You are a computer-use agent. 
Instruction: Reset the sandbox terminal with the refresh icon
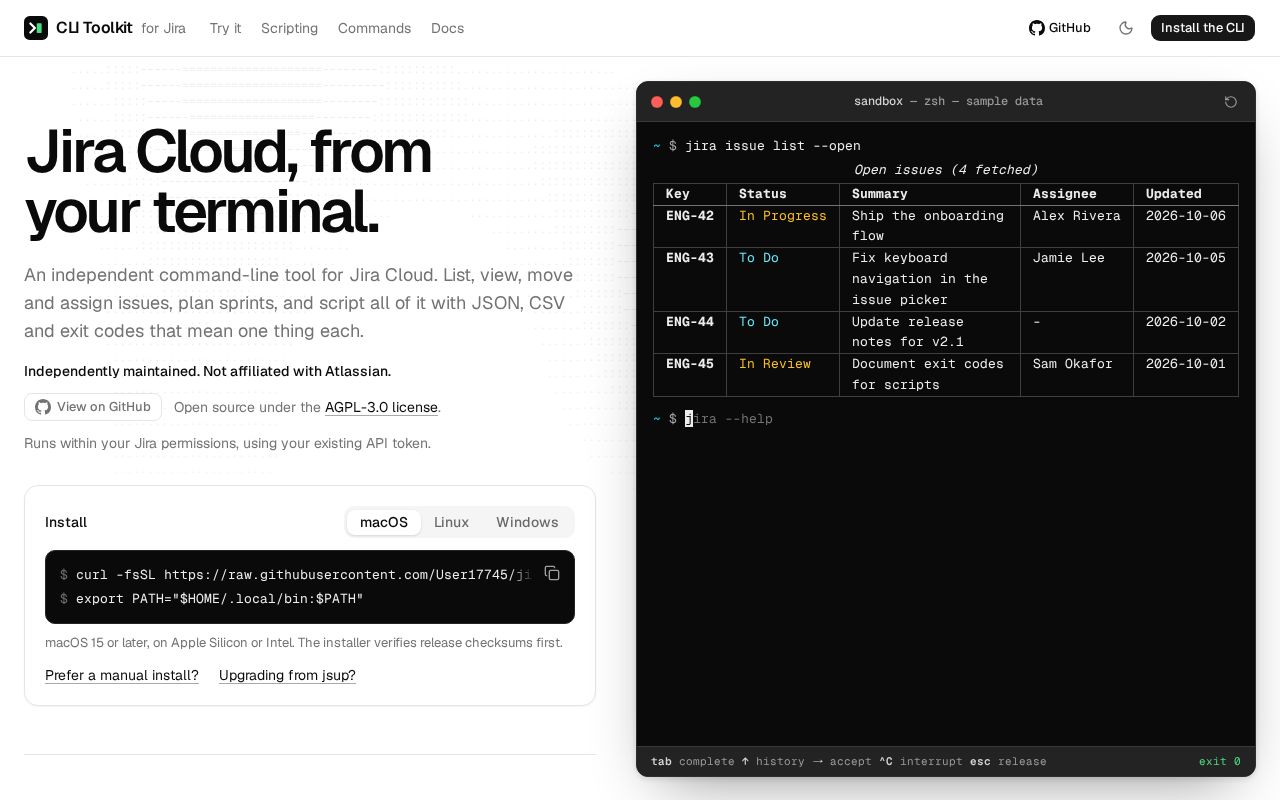tap(1231, 101)
